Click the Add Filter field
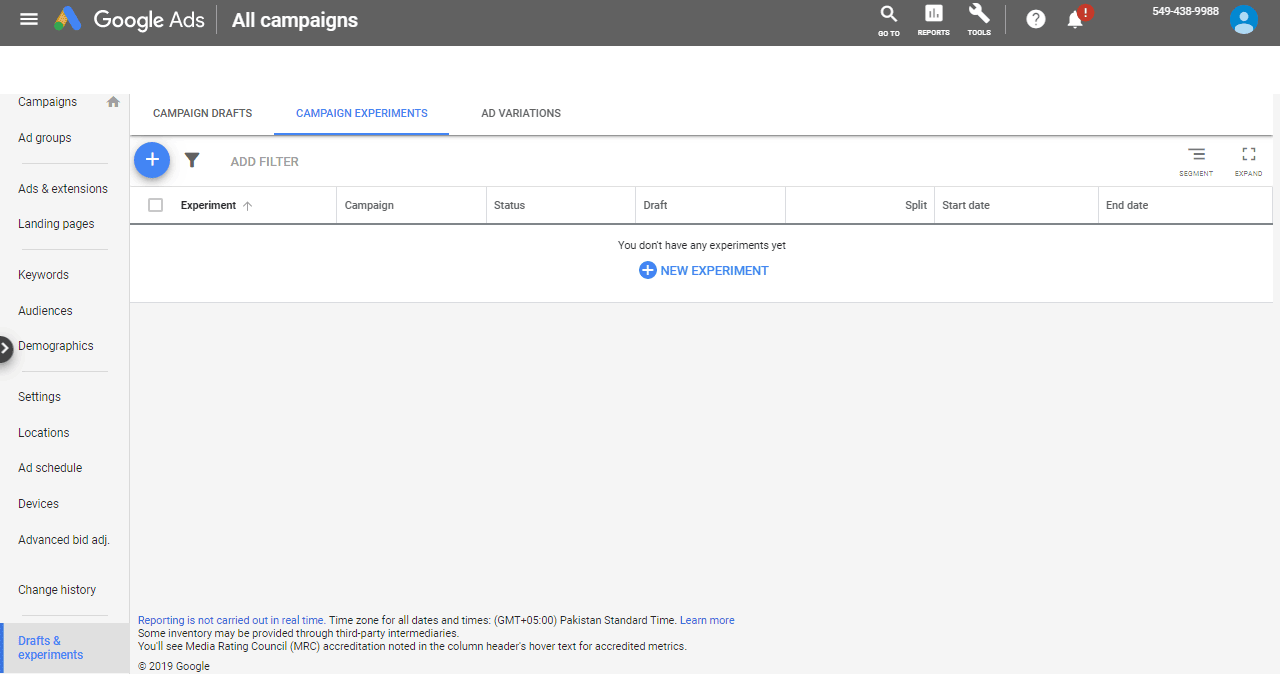The width and height of the screenshot is (1280, 674). coord(265,162)
